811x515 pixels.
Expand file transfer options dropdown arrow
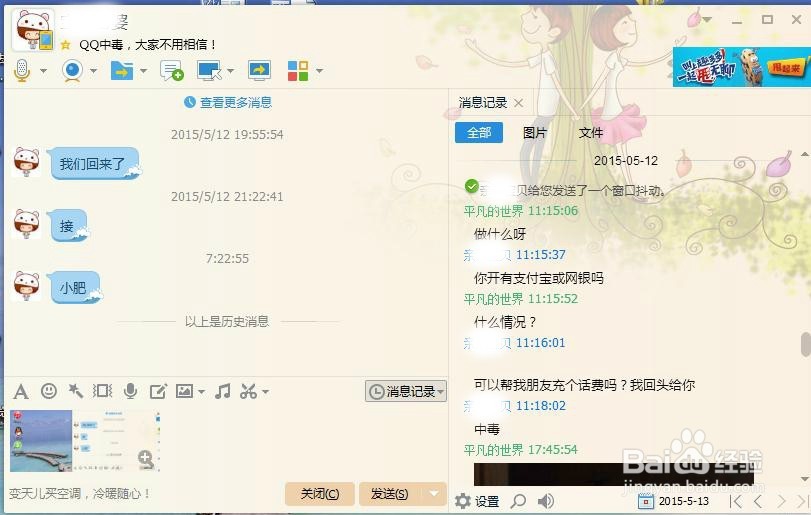click(x=144, y=71)
